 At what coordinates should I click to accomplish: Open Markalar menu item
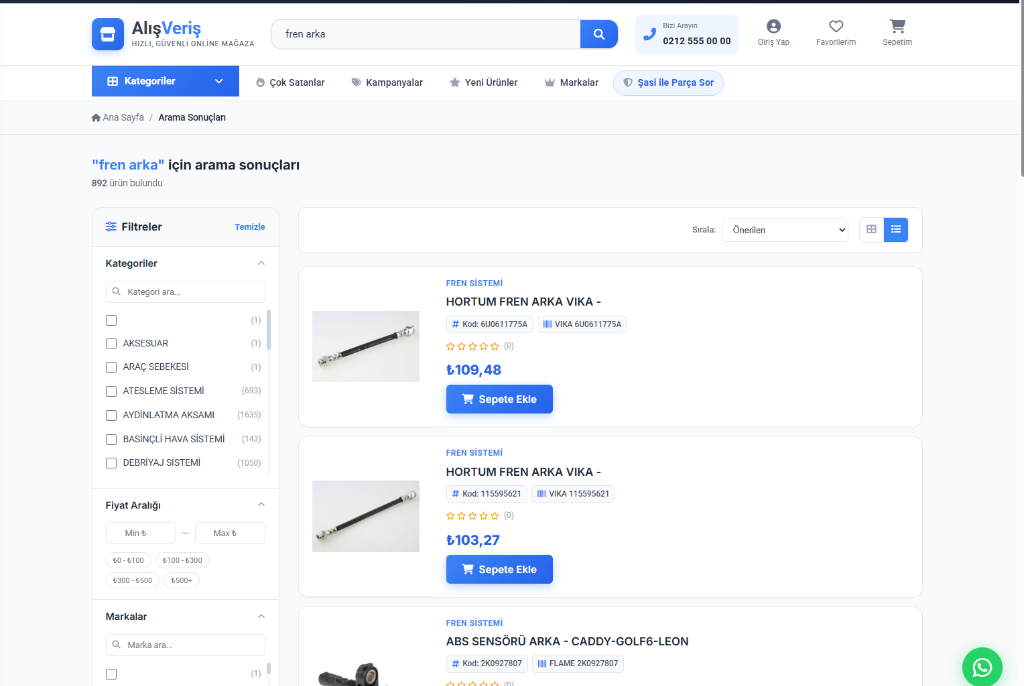[x=571, y=82]
